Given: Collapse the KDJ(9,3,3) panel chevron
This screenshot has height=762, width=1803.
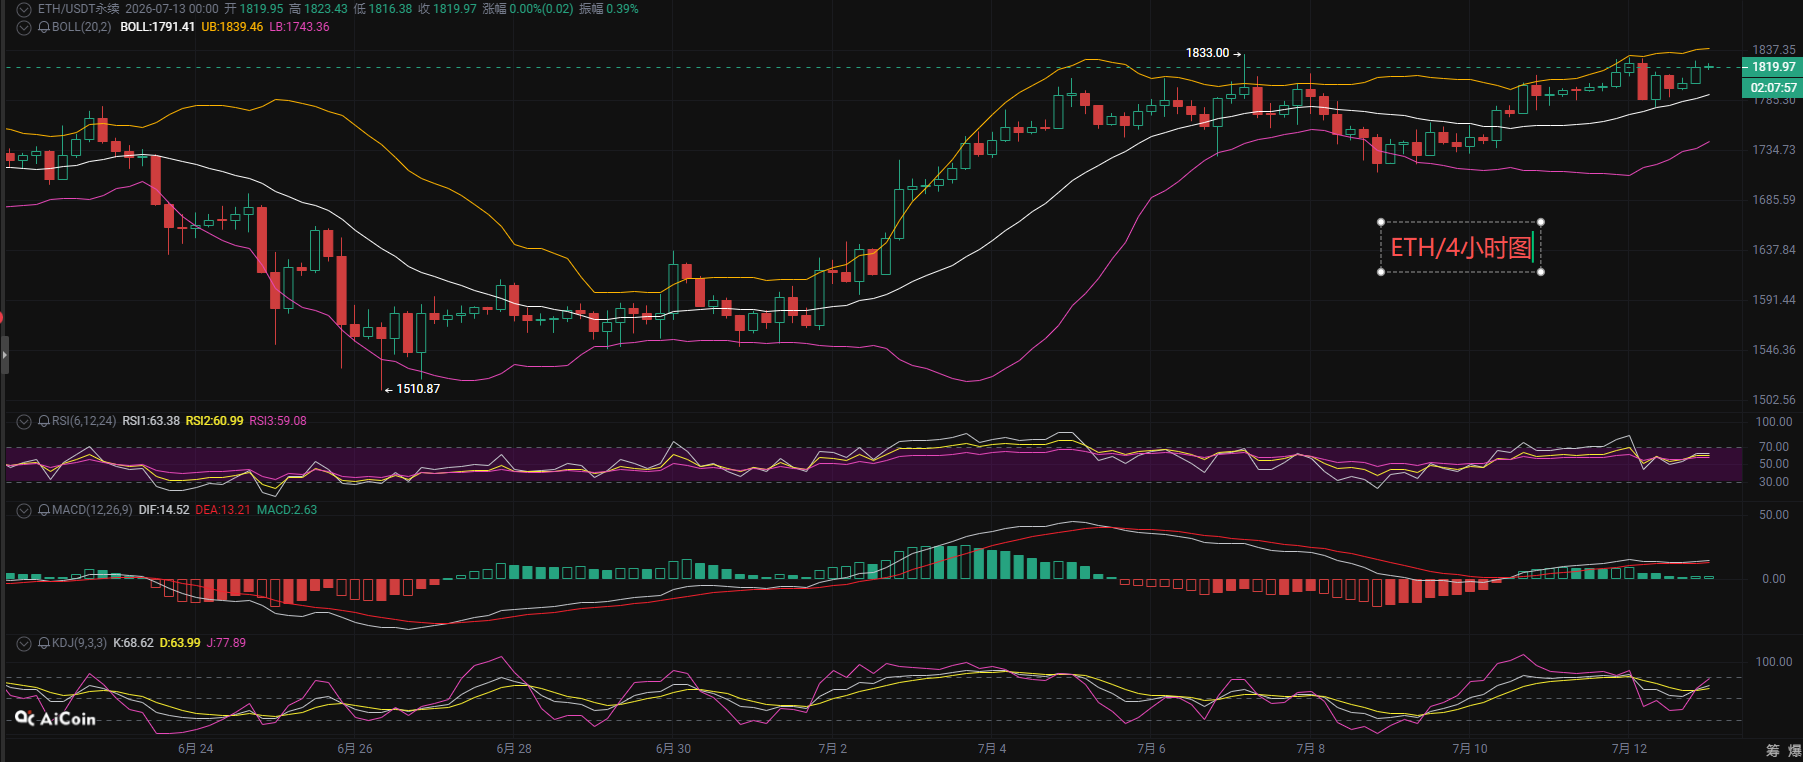Looking at the screenshot, I should tap(24, 643).
